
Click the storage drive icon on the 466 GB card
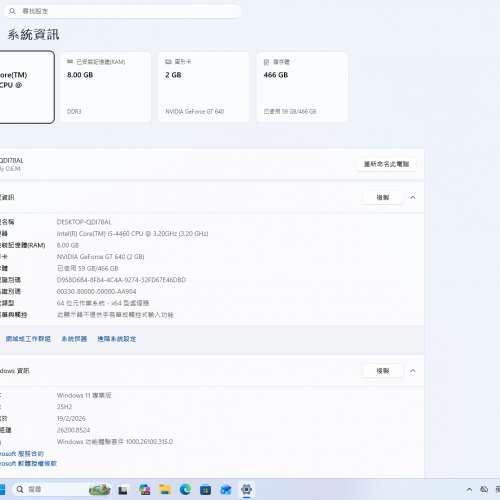266,62
